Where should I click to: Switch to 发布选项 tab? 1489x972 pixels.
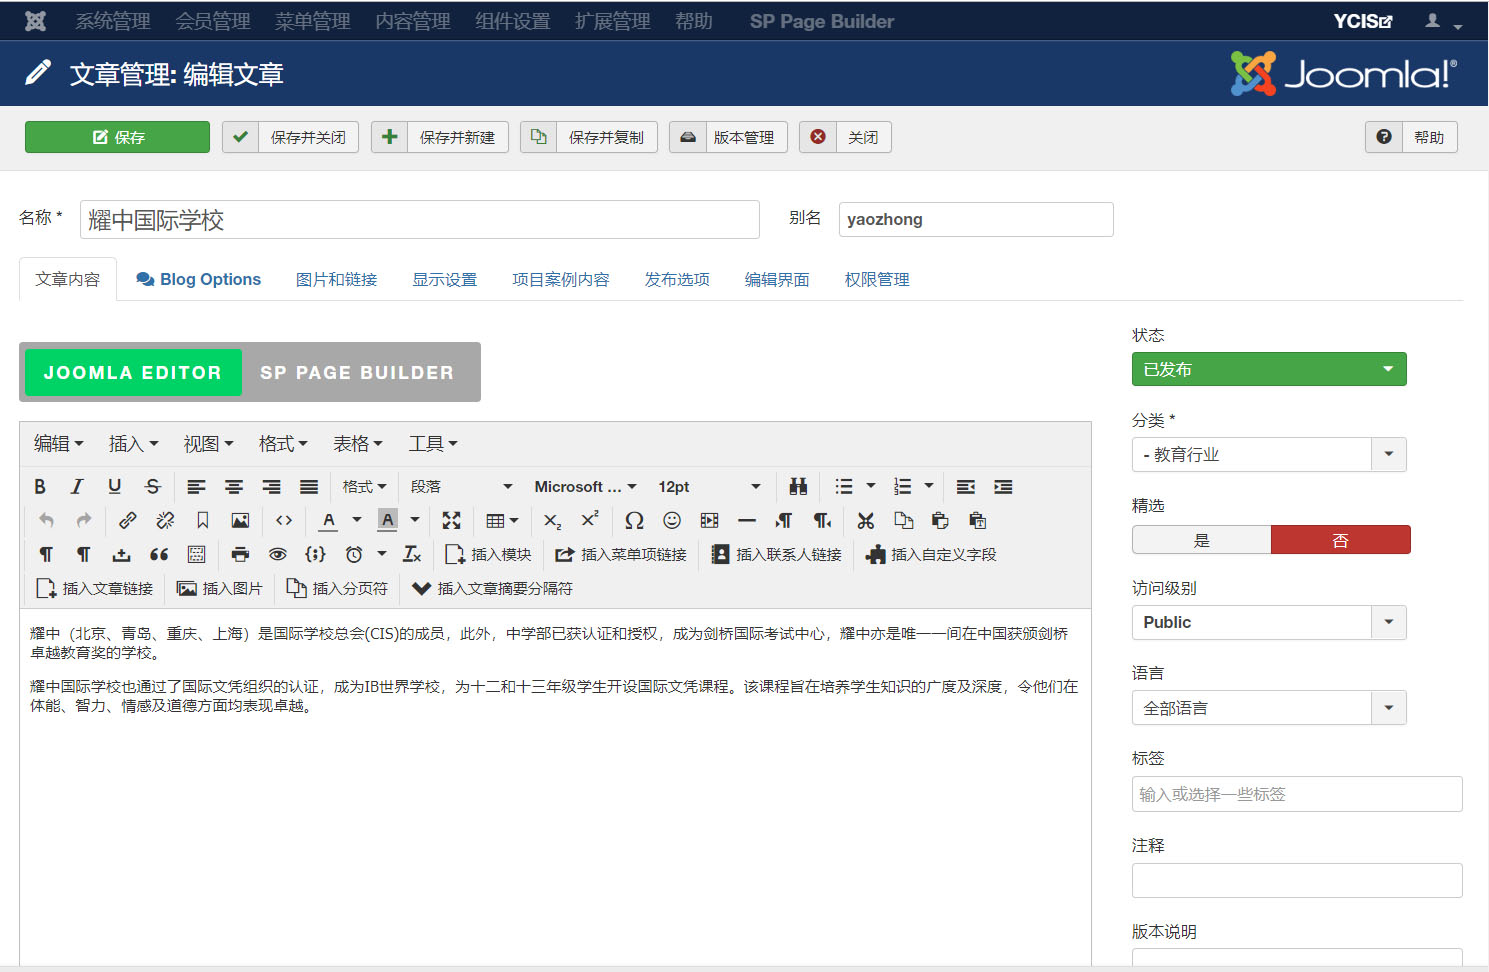[x=677, y=279]
